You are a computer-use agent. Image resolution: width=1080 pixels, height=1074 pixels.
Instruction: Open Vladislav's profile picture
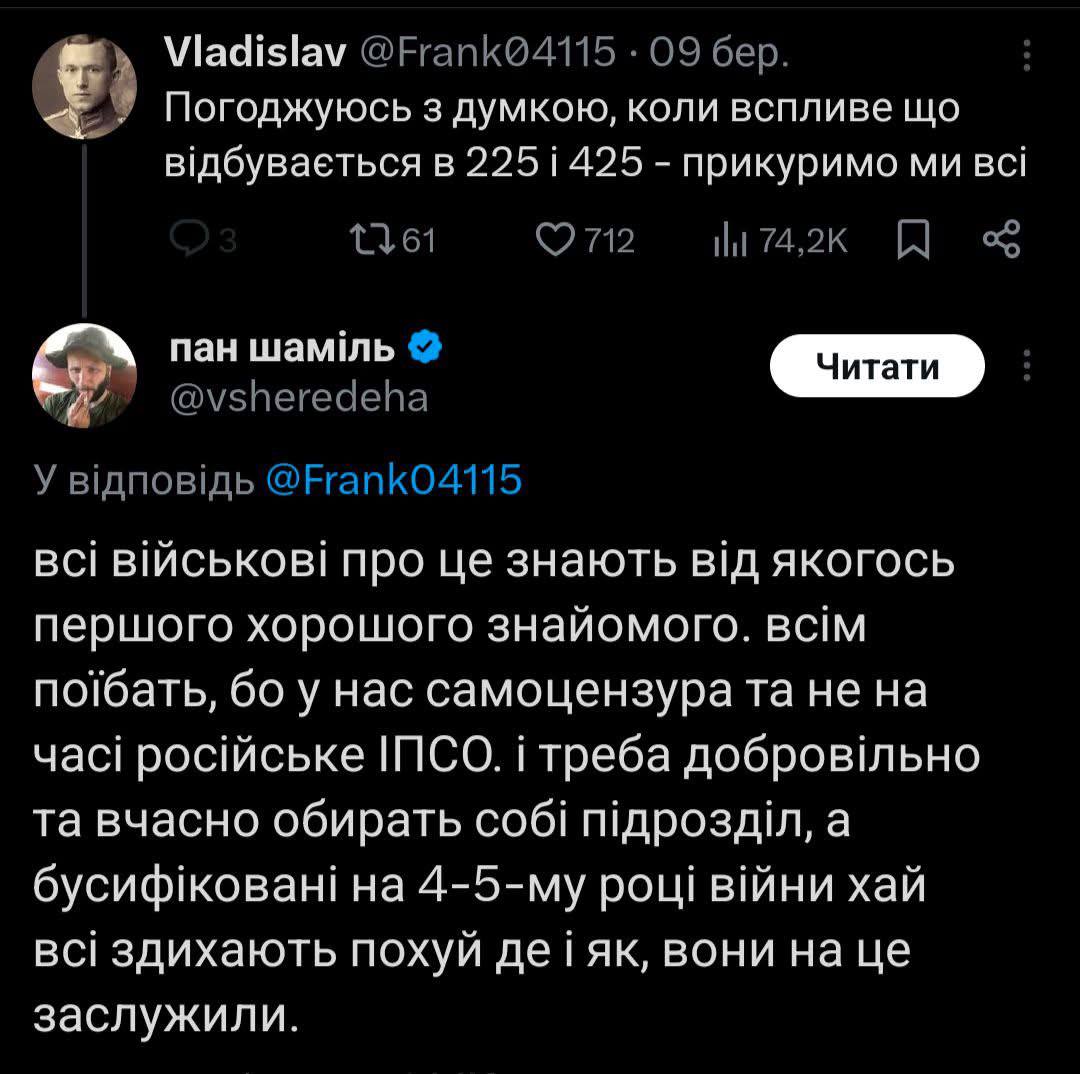[x=82, y=86]
